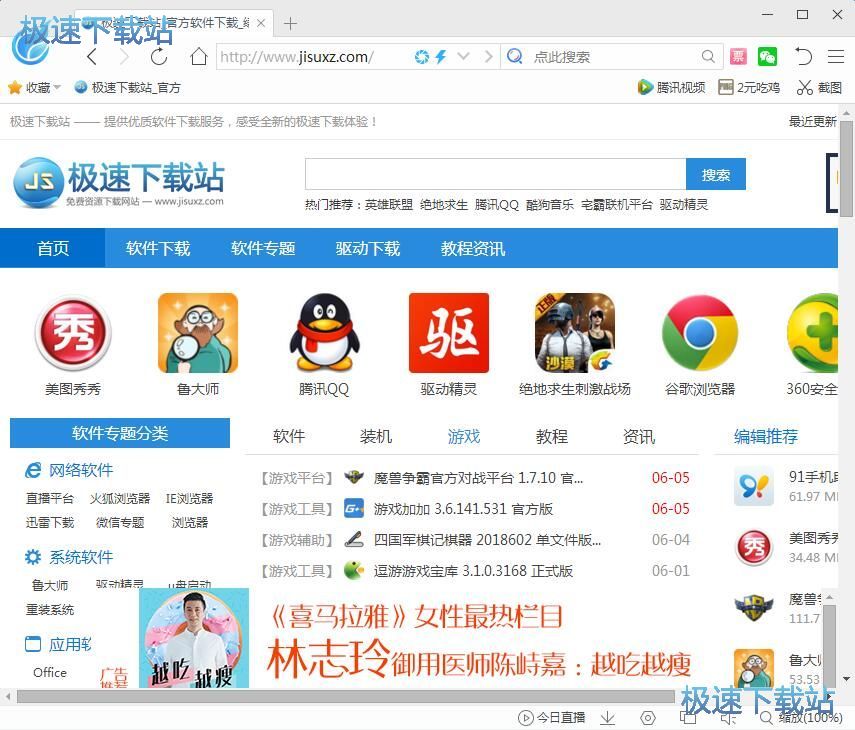Open the WeChat extension icon
This screenshot has height=730, width=855.
[767, 56]
